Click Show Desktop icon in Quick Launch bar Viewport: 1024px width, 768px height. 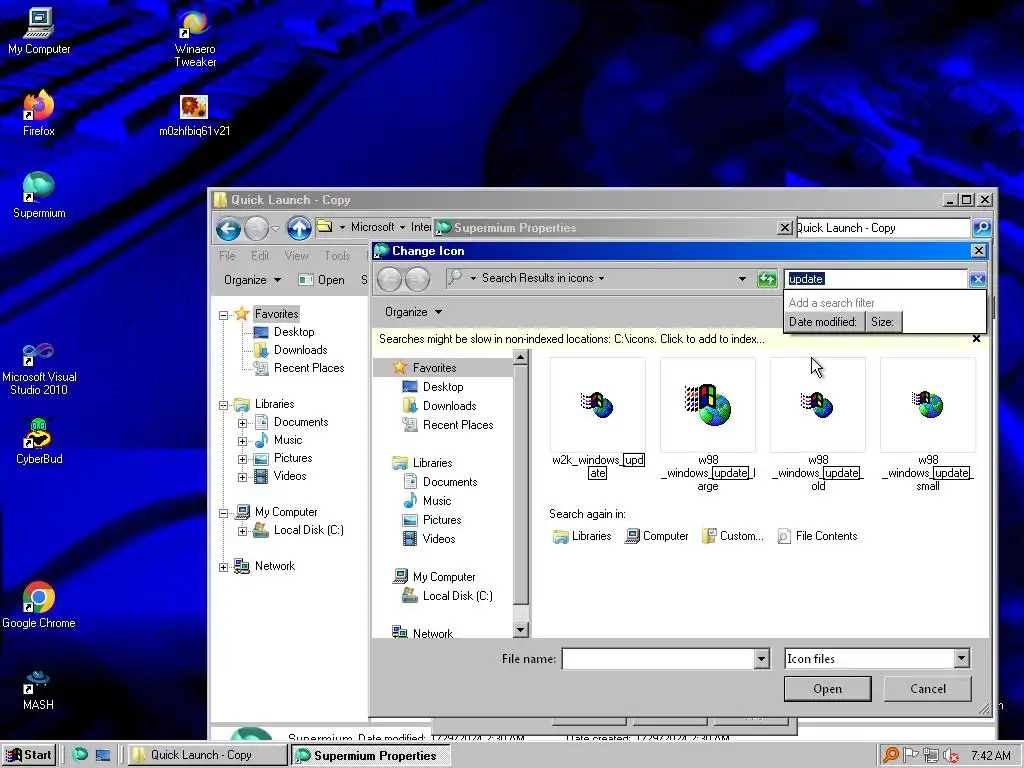click(x=103, y=755)
